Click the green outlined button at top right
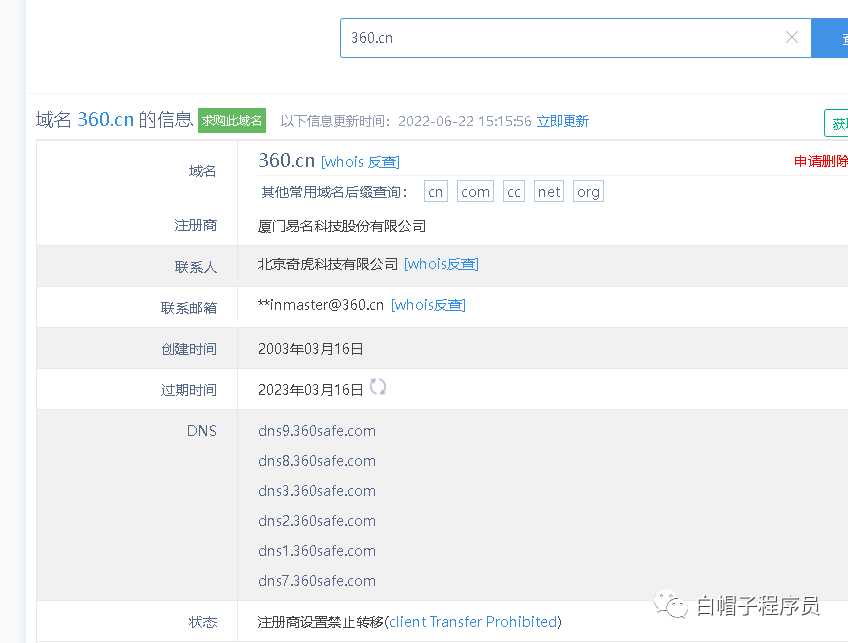Image resolution: width=848 pixels, height=643 pixels. (x=836, y=123)
